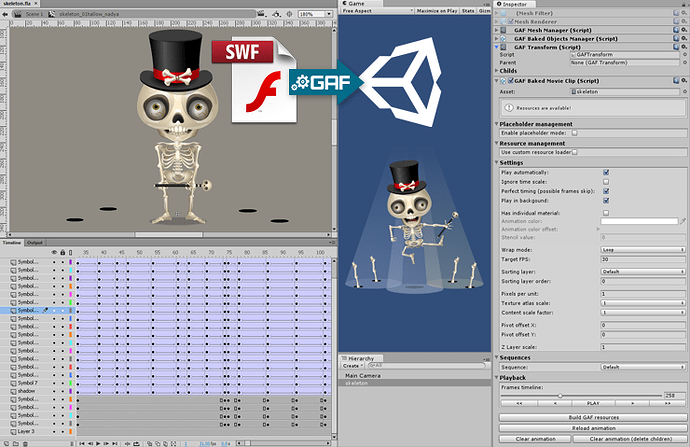The width and height of the screenshot is (690, 447).
Task: Click the Flash timeline play button
Action: click(98, 443)
